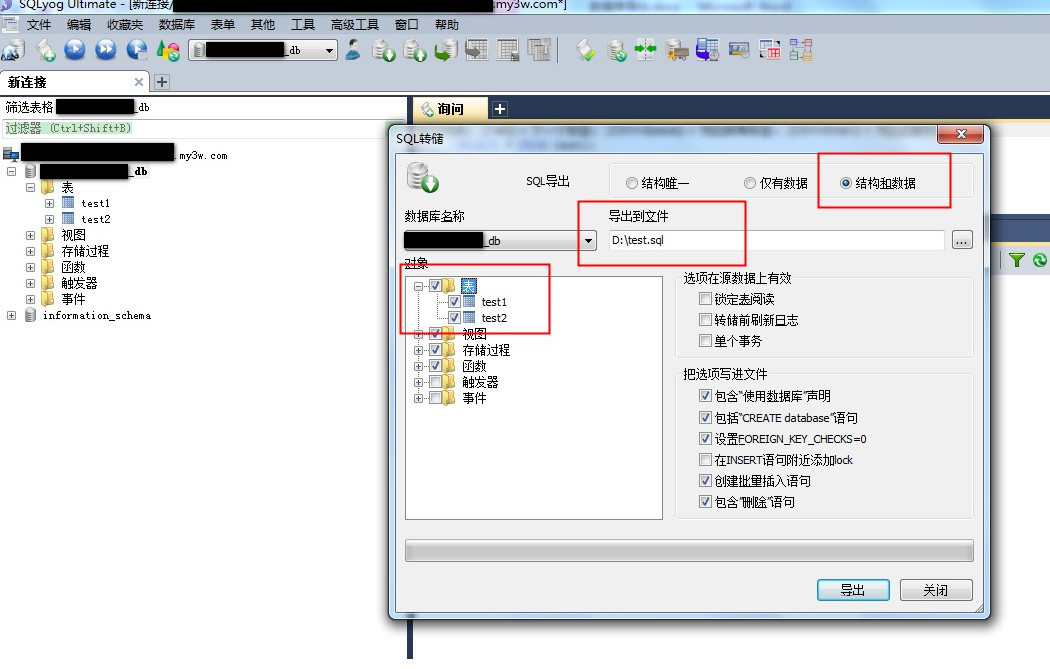This screenshot has width=1050, height=669.
Task: Click the D:\test.sql export file field
Action: click(776, 240)
